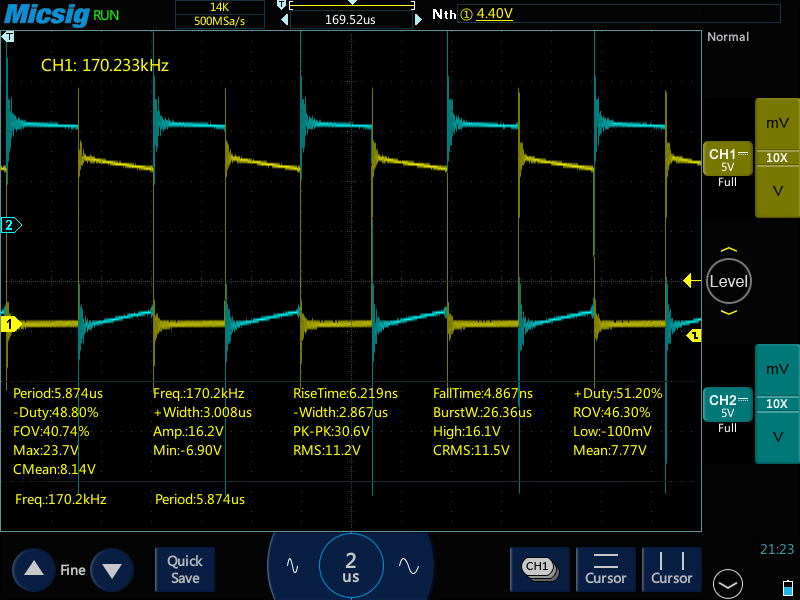This screenshot has height=600, width=800.
Task: Tap the Mean:7.77V measurement
Action: click(x=609, y=451)
